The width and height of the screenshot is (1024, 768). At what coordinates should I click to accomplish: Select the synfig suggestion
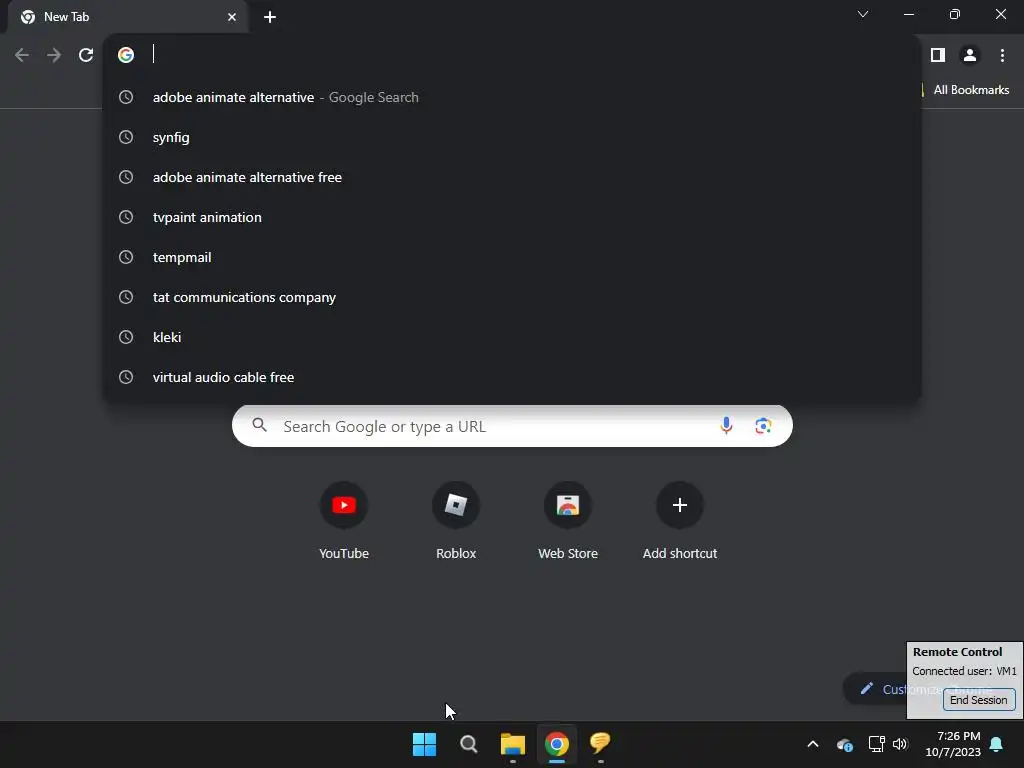(x=512, y=137)
